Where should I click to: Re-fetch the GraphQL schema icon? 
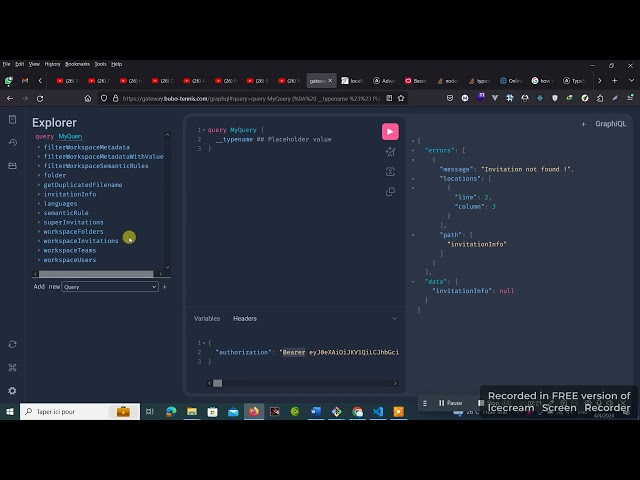[x=12, y=344]
